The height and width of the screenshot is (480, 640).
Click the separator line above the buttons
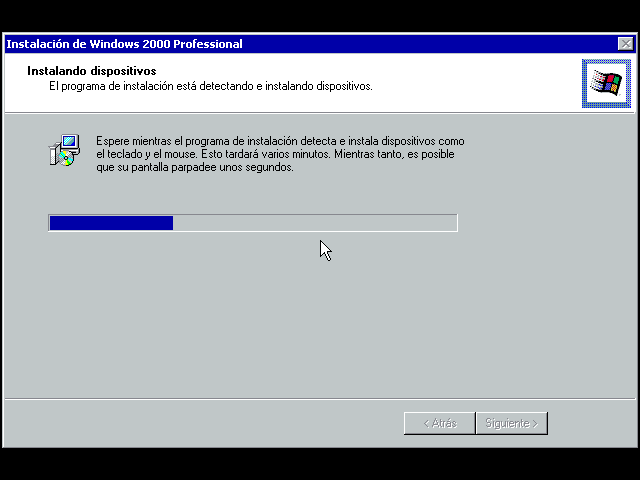pos(318,398)
